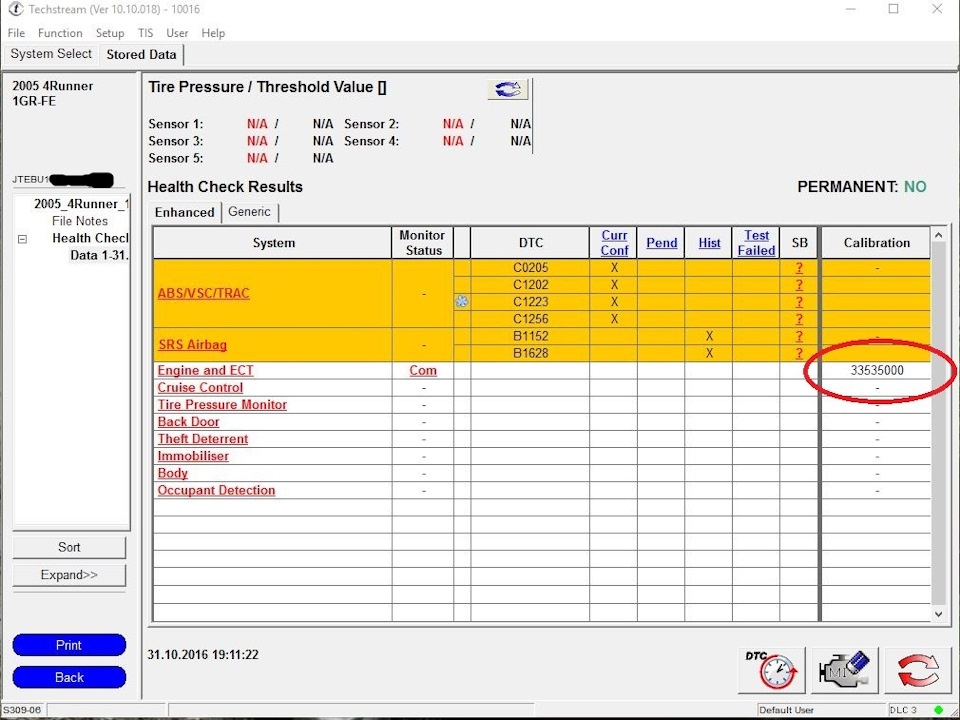Screen dimensions: 960x720
Task: Open the User menu
Action: click(178, 33)
